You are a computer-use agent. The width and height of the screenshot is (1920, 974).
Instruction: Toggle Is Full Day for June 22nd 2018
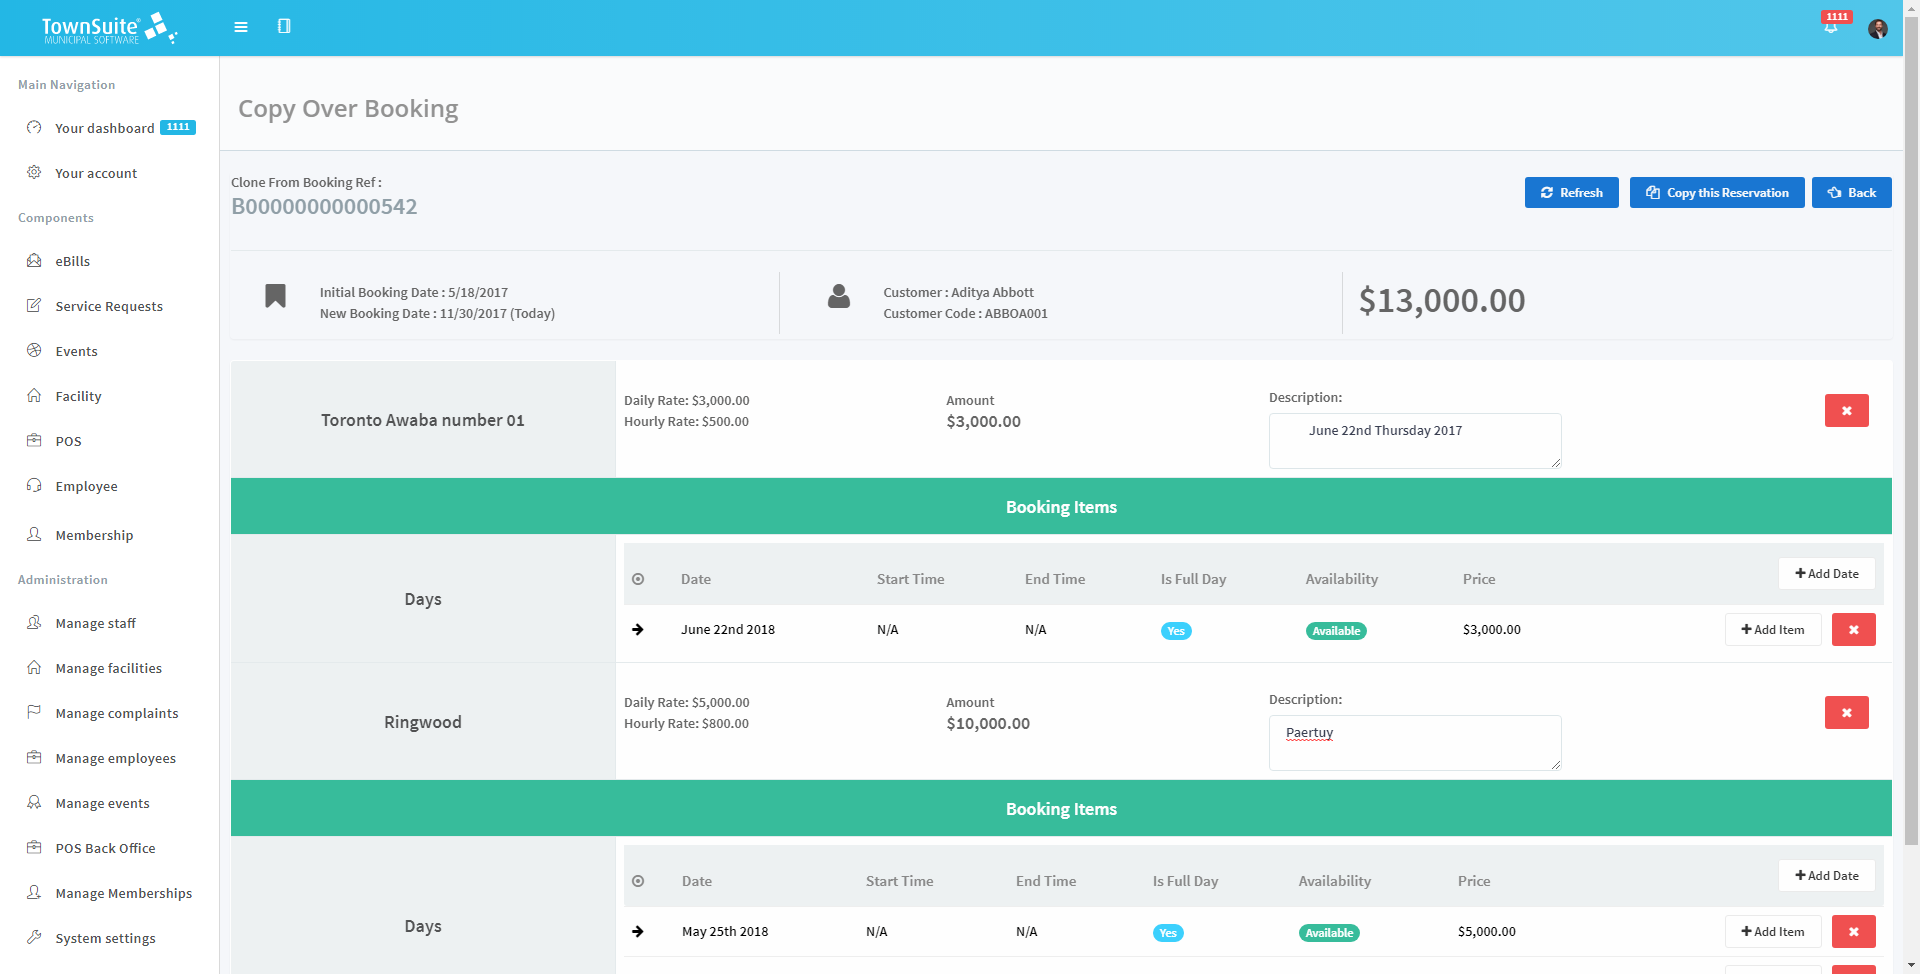[x=1176, y=630]
